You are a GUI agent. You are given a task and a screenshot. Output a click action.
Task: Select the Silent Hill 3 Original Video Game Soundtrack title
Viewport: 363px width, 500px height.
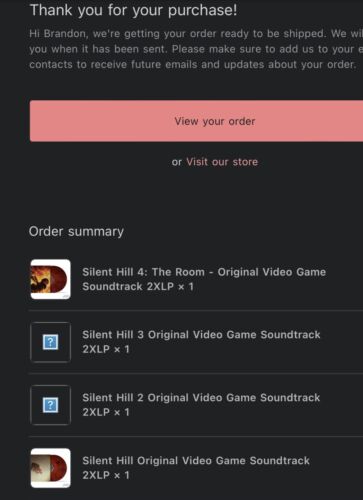[201, 335]
